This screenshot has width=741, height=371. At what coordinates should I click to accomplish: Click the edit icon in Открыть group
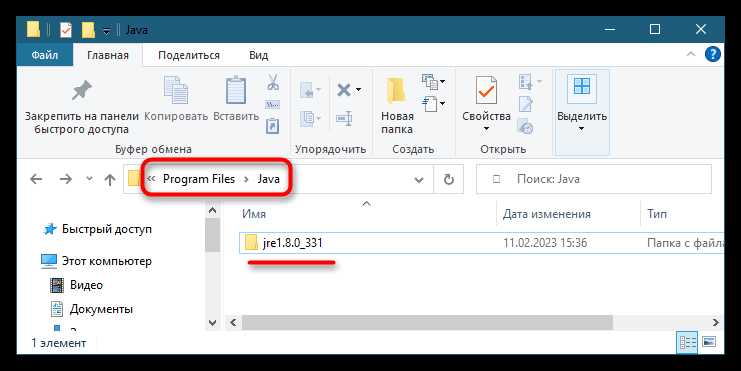pos(526,104)
